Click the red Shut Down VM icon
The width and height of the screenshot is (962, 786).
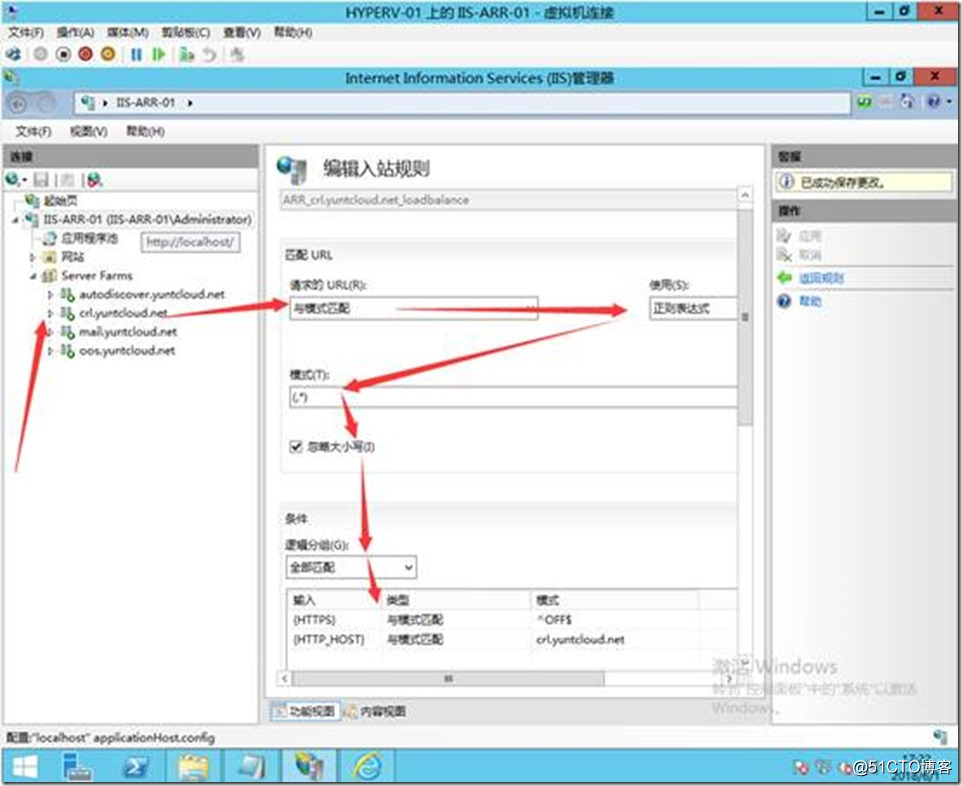(85, 55)
